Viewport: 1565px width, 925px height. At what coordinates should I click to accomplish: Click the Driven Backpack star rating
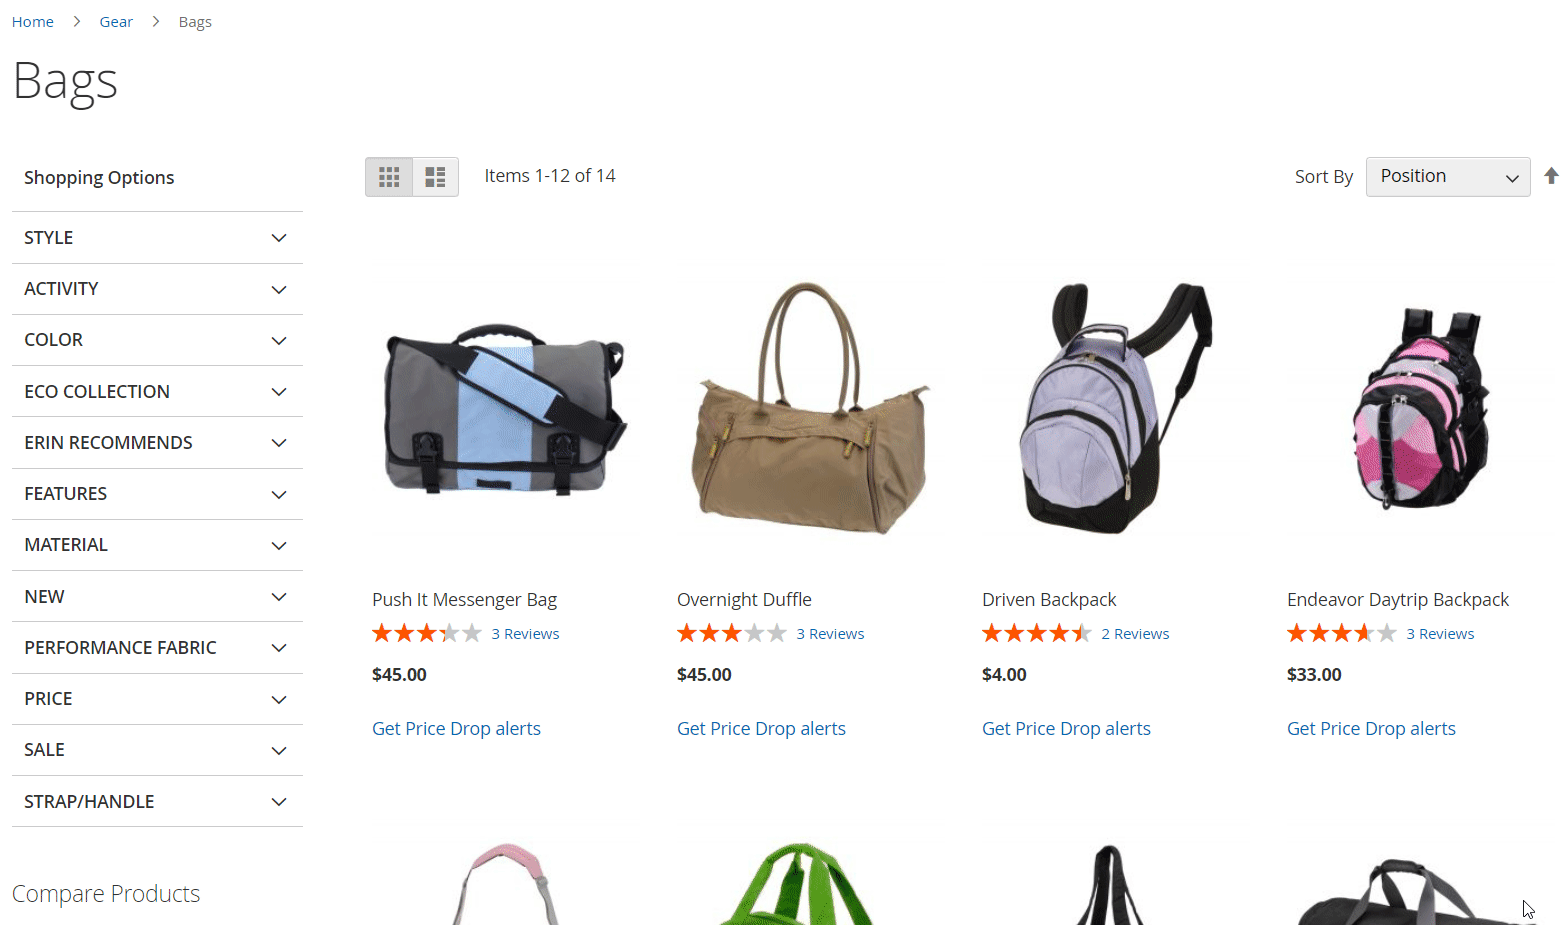[1037, 633]
